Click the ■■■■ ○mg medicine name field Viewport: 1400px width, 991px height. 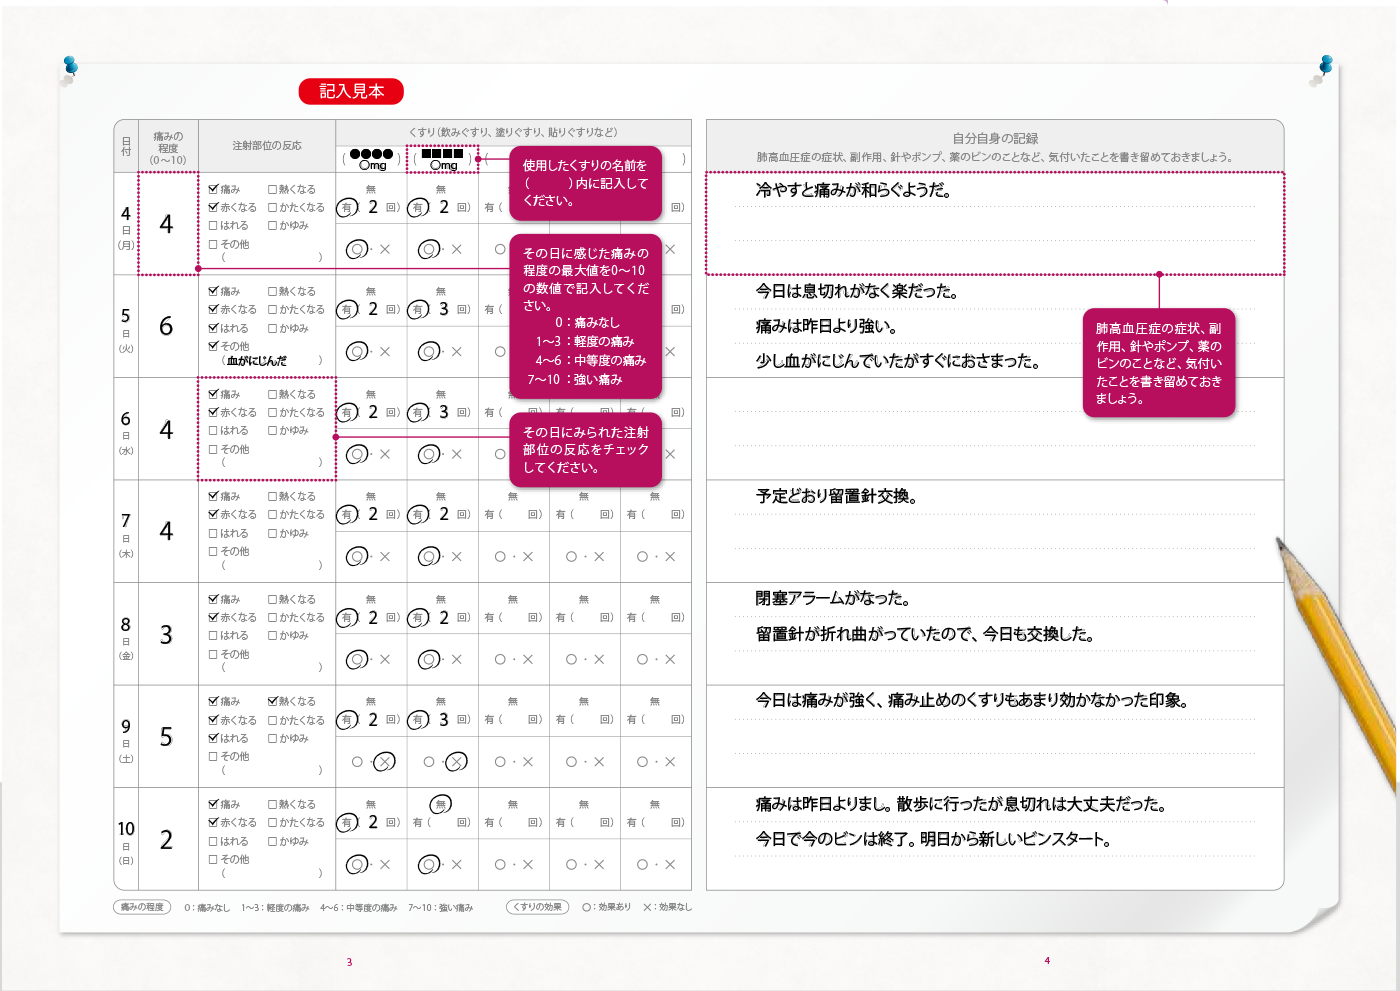point(442,159)
